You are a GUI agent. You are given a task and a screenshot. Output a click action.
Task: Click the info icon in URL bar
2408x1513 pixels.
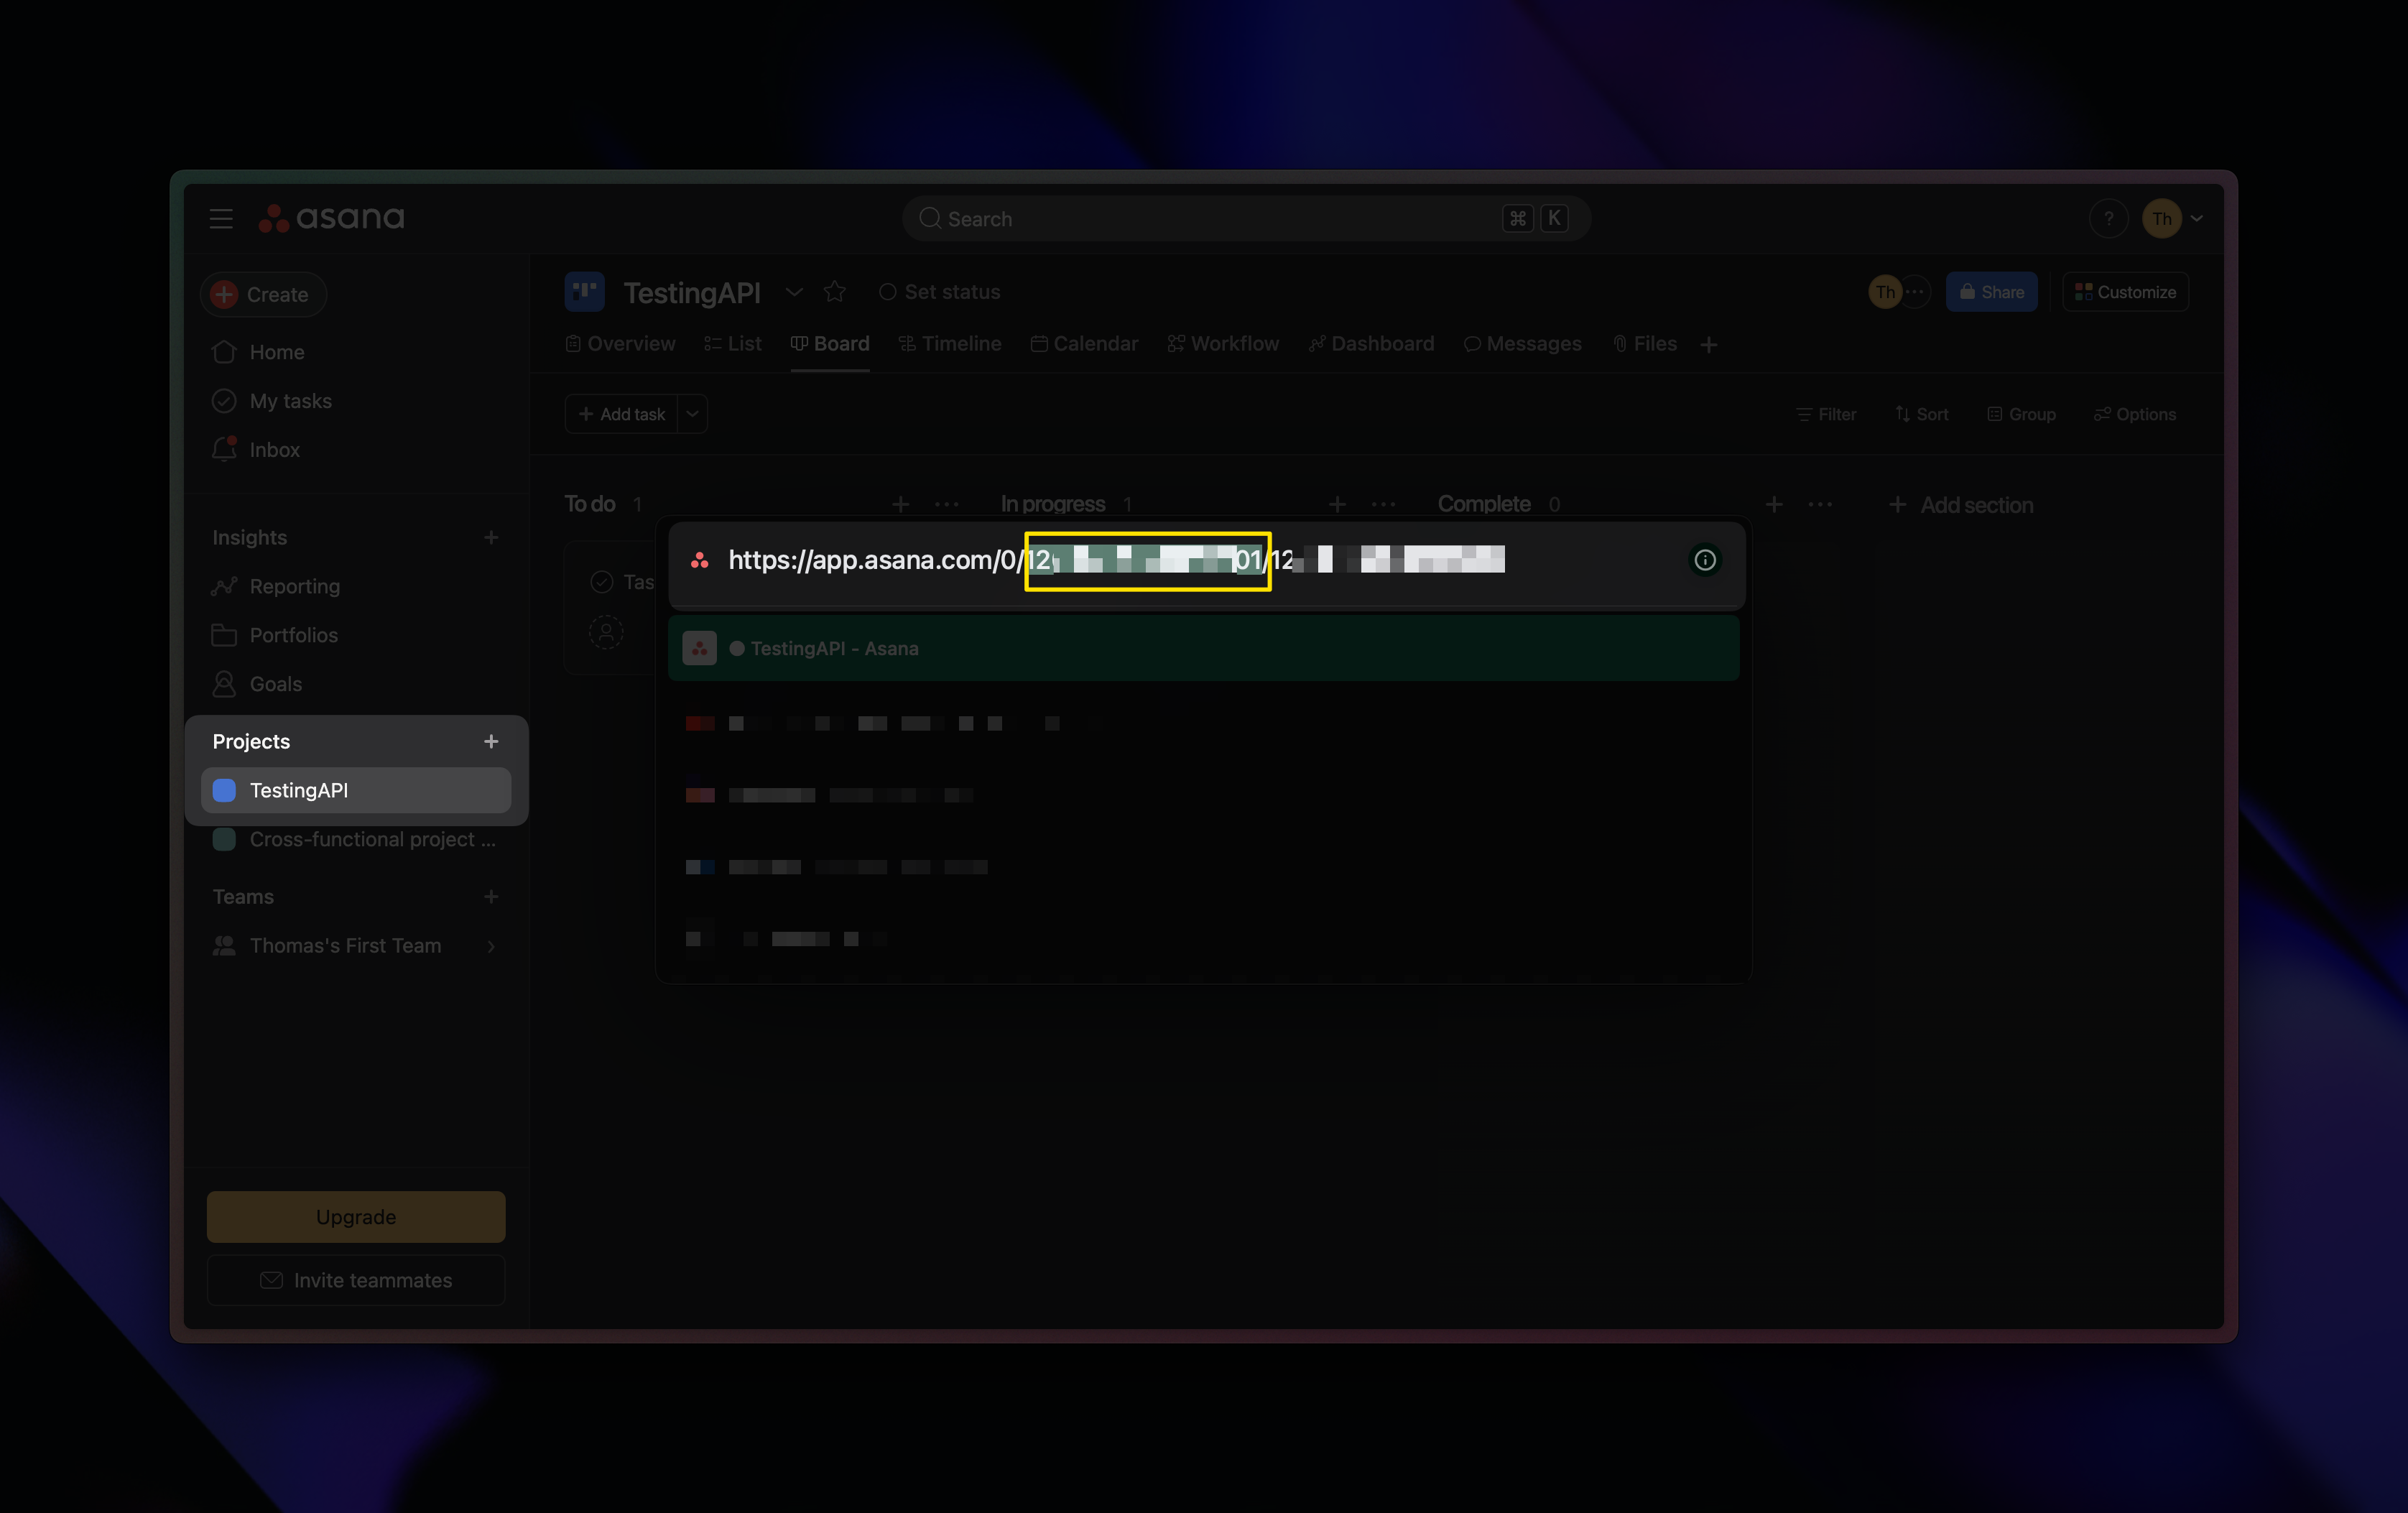tap(1705, 560)
